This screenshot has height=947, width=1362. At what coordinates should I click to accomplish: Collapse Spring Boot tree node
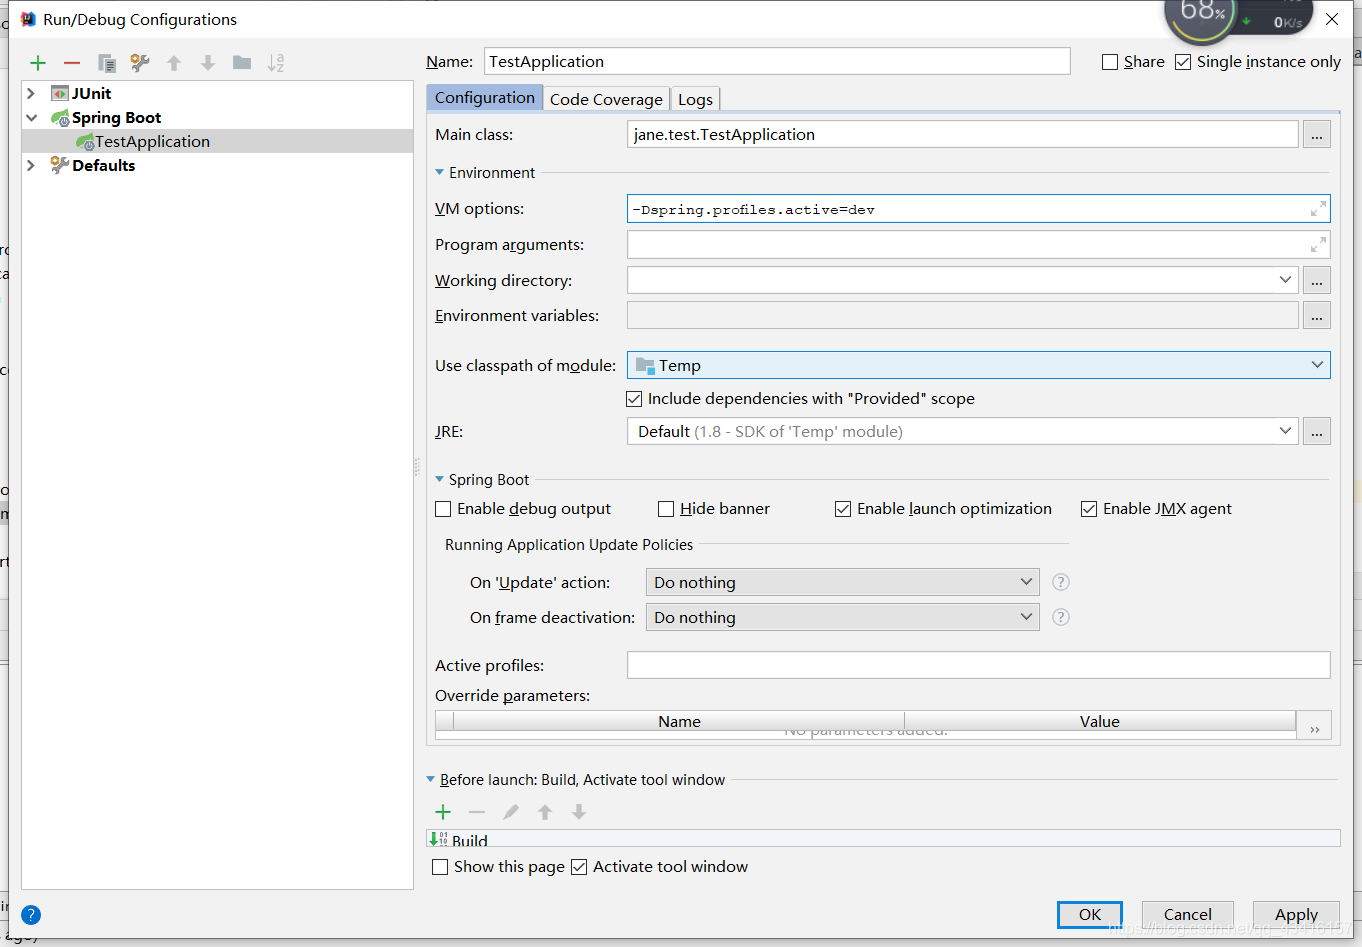[x=31, y=117]
